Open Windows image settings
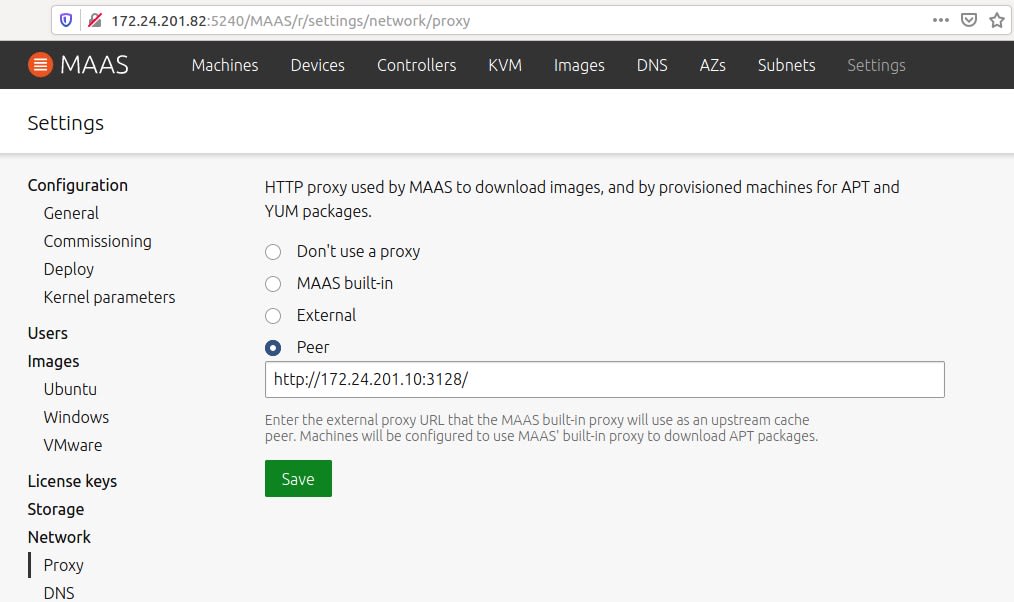This screenshot has width=1014, height=602. pos(76,417)
